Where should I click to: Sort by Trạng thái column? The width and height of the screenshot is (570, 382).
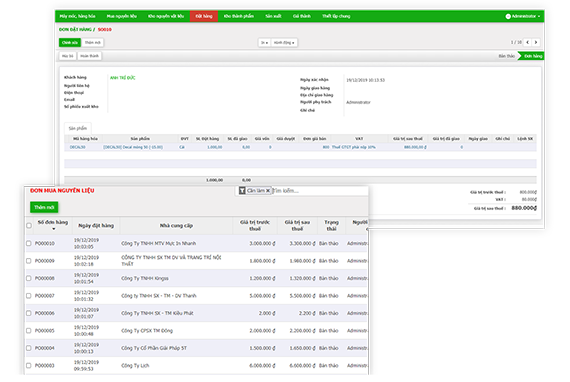pos(331,225)
